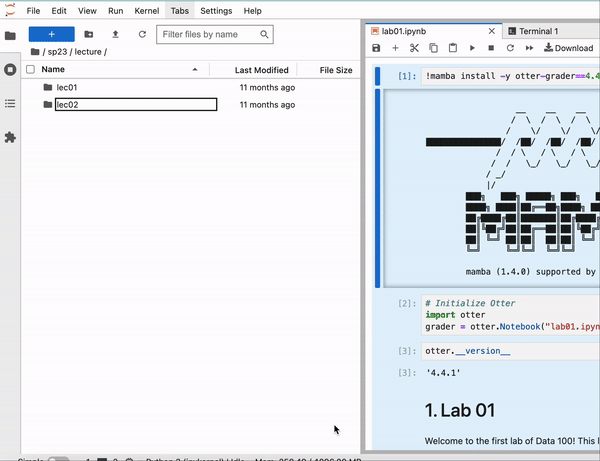Open the Kernel menu
600x461 pixels.
point(147,11)
